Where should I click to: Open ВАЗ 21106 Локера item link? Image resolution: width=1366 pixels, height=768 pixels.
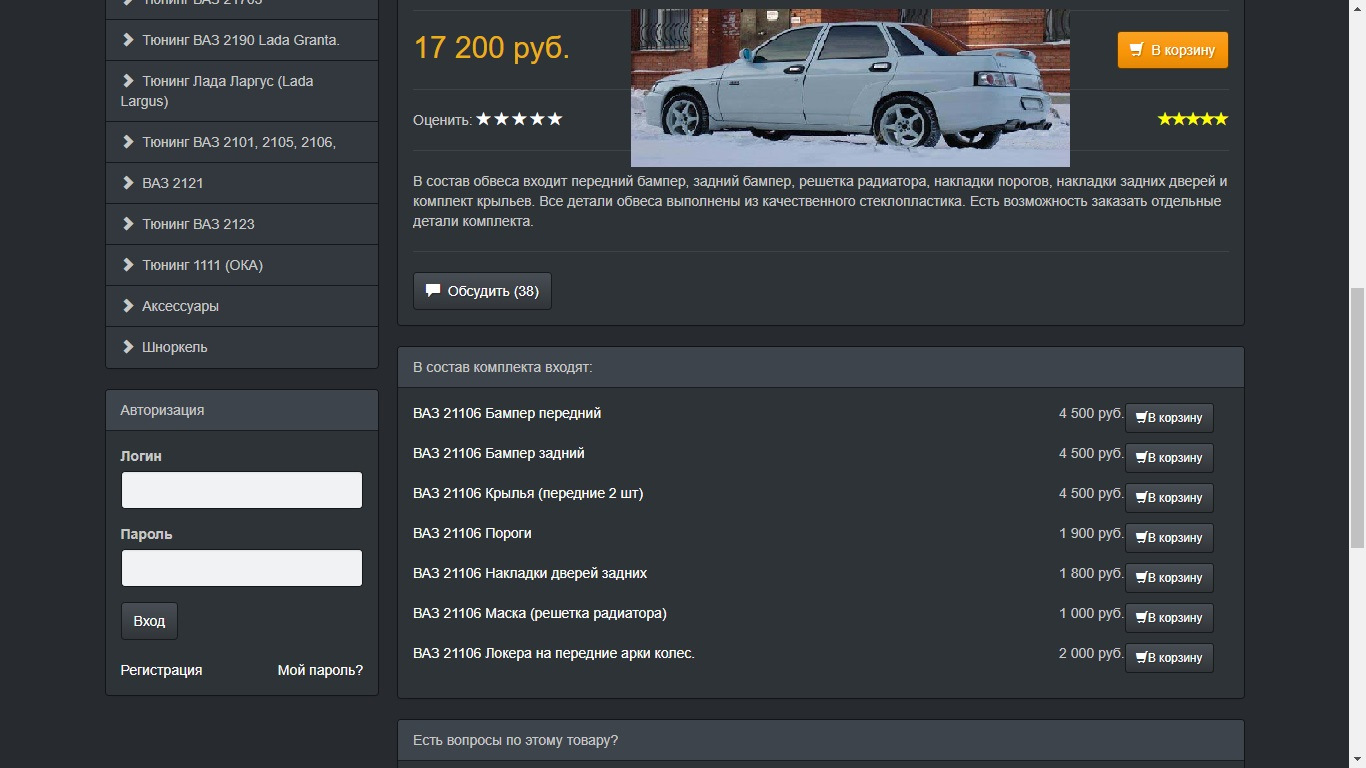pos(554,653)
